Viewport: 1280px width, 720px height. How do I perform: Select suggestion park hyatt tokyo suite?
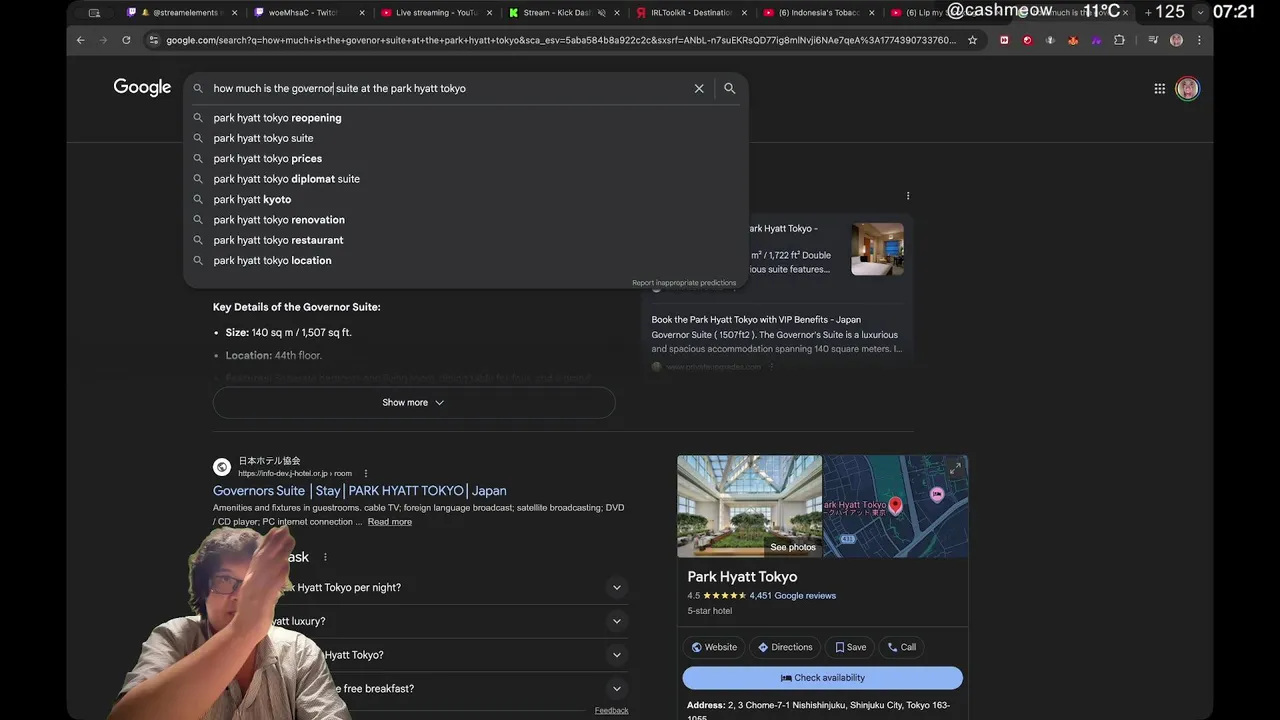pyautogui.click(x=465, y=138)
